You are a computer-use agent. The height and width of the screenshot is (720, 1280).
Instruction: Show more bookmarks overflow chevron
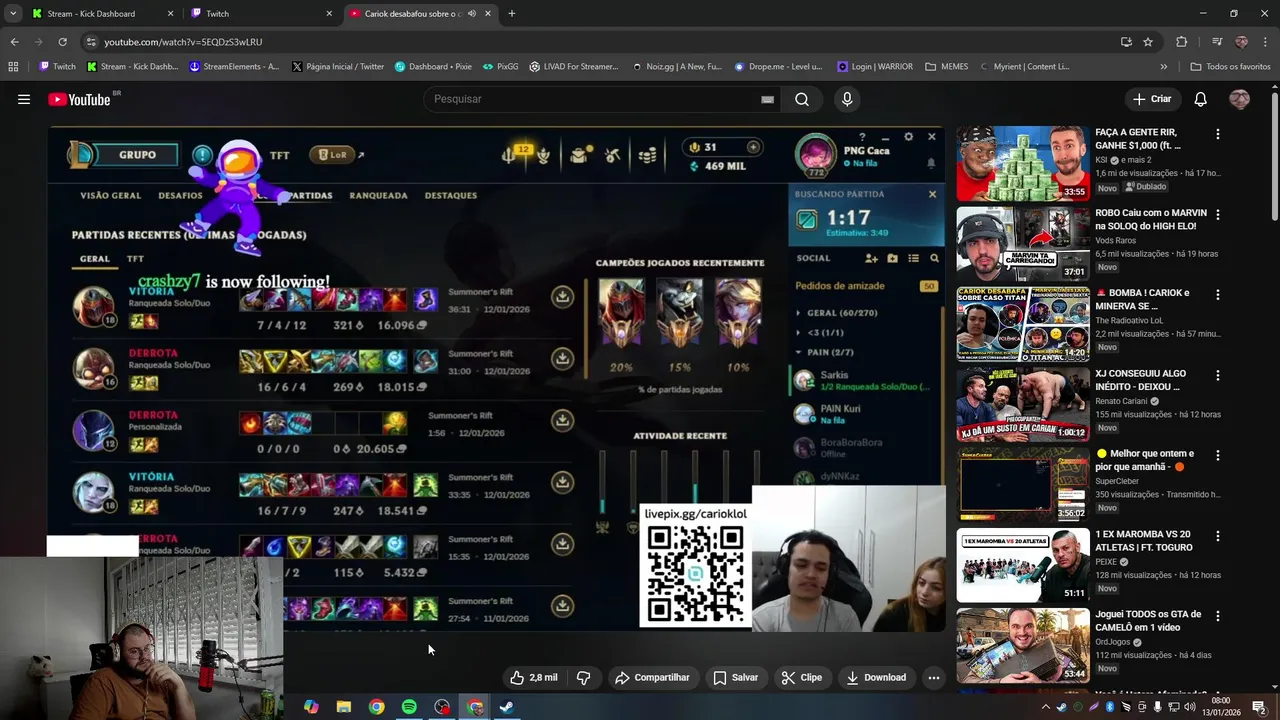pyautogui.click(x=1163, y=67)
